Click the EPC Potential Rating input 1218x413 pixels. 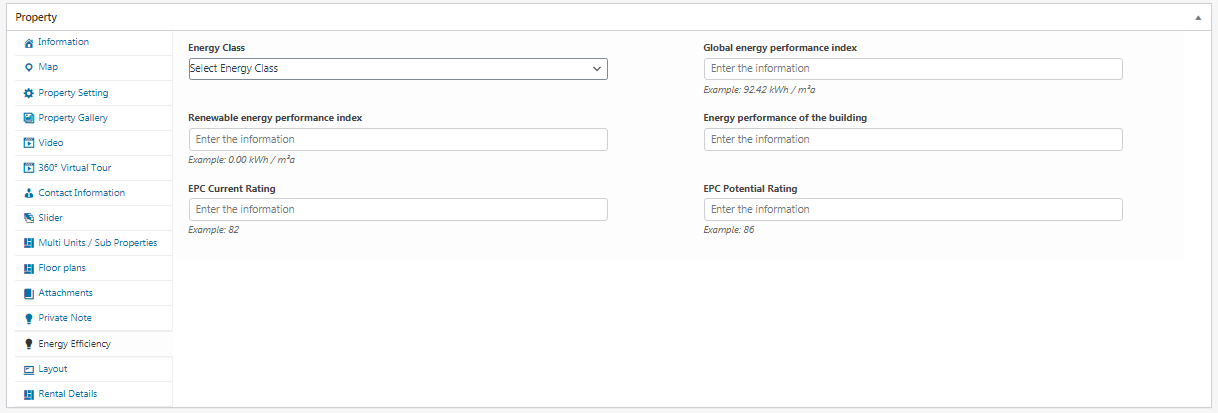(x=913, y=210)
